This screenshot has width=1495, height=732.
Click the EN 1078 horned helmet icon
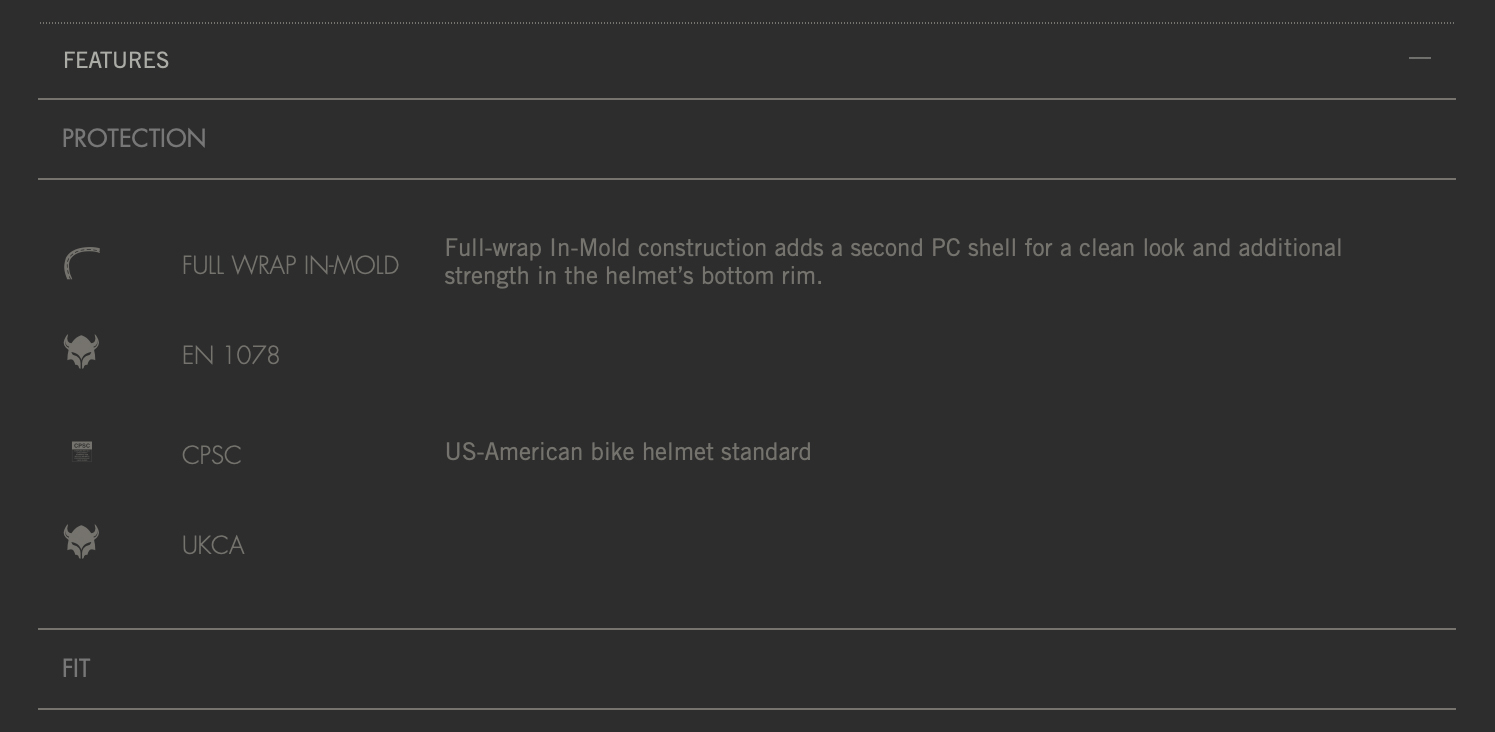[x=81, y=351]
